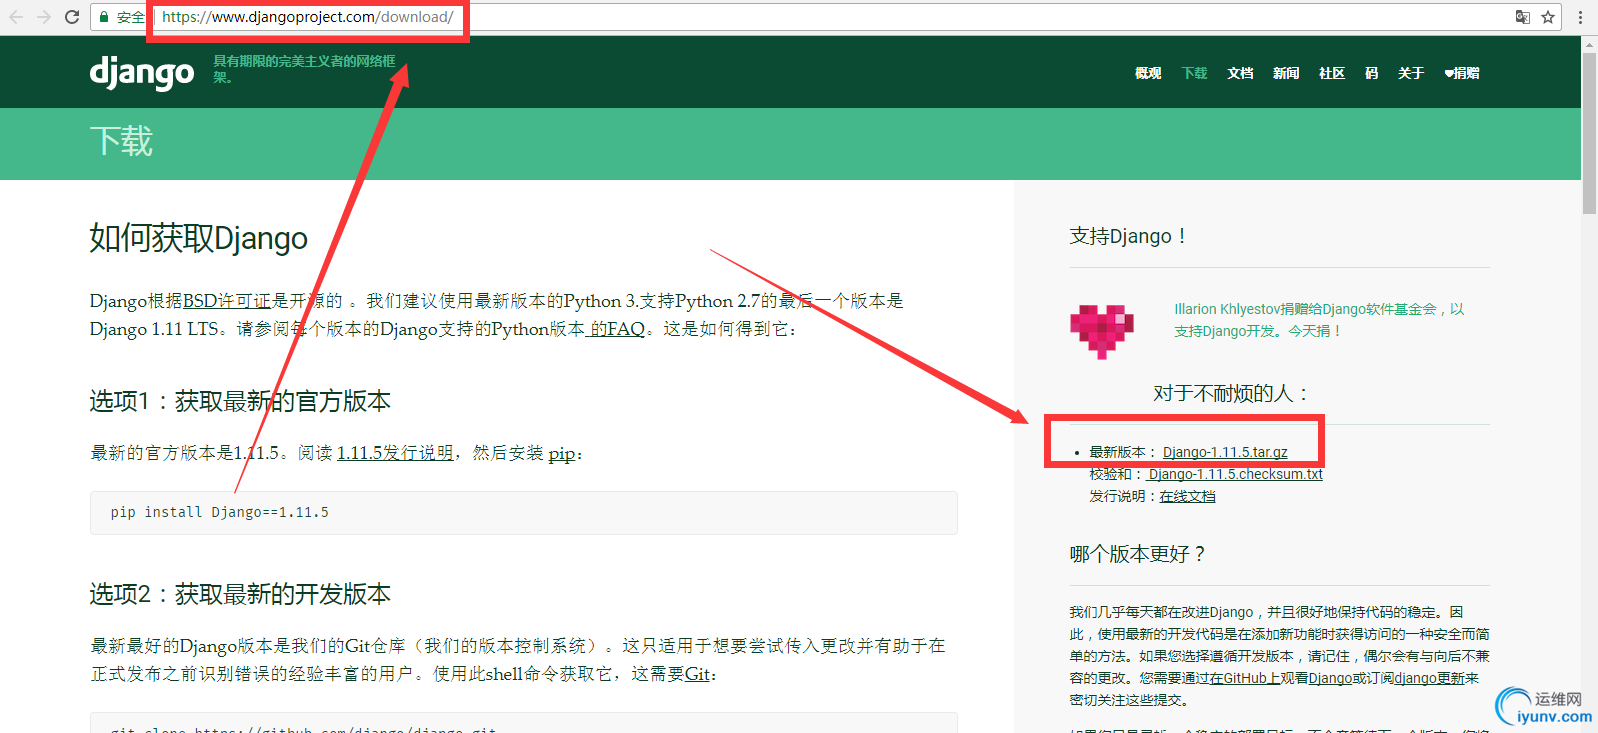Click the vertical scrollbar thumb
Viewport: 1598px width, 733px height.
1589,133
